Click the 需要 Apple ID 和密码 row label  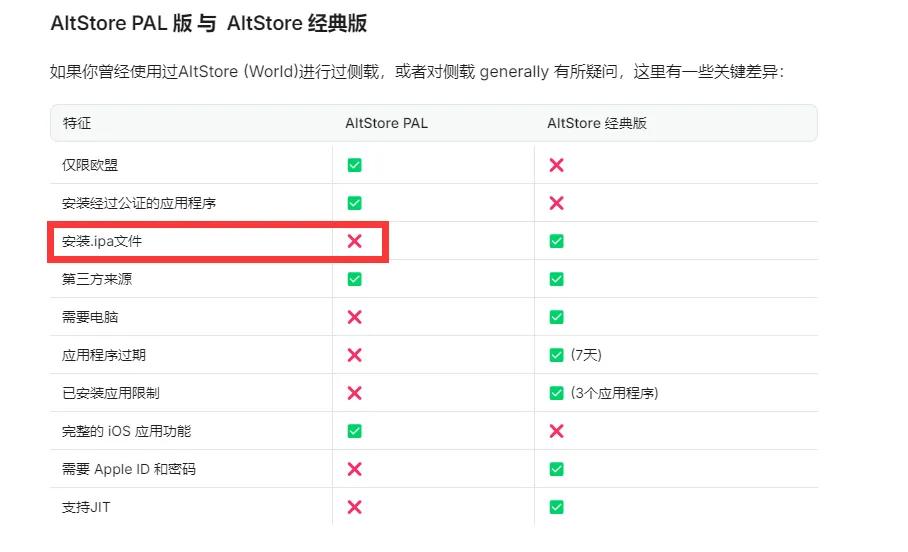point(126,469)
